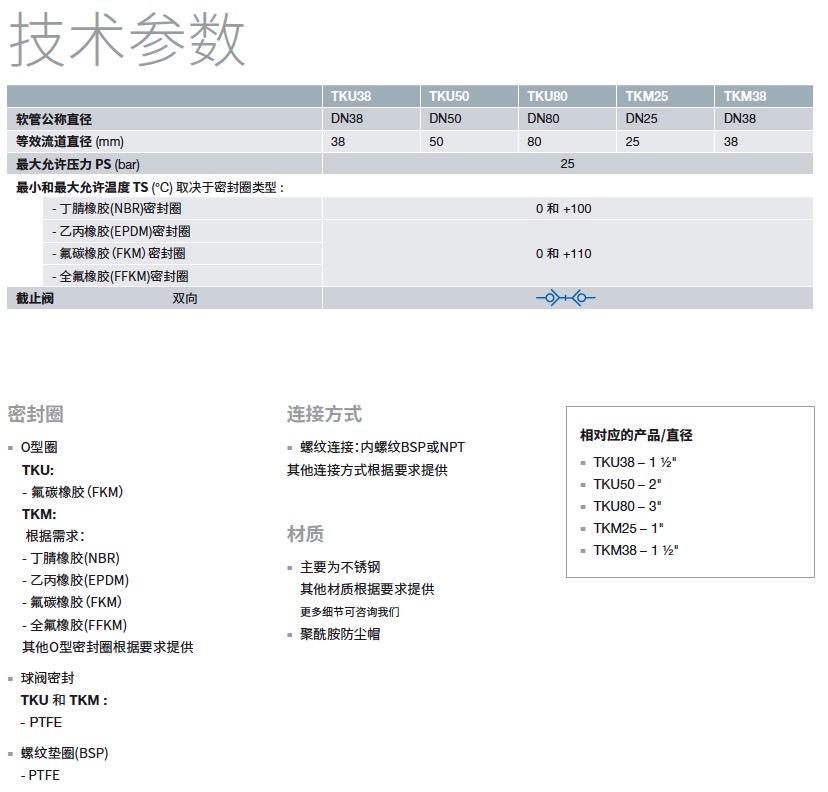828x792 pixels.
Task: Select the value 80 in 等效流道直径 row
Action: [x=534, y=142]
